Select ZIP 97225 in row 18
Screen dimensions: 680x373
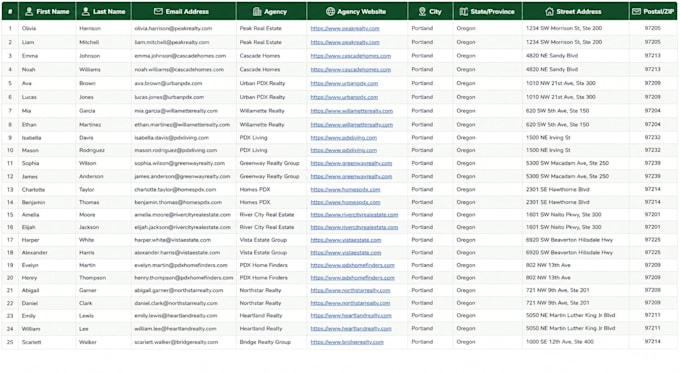point(652,252)
